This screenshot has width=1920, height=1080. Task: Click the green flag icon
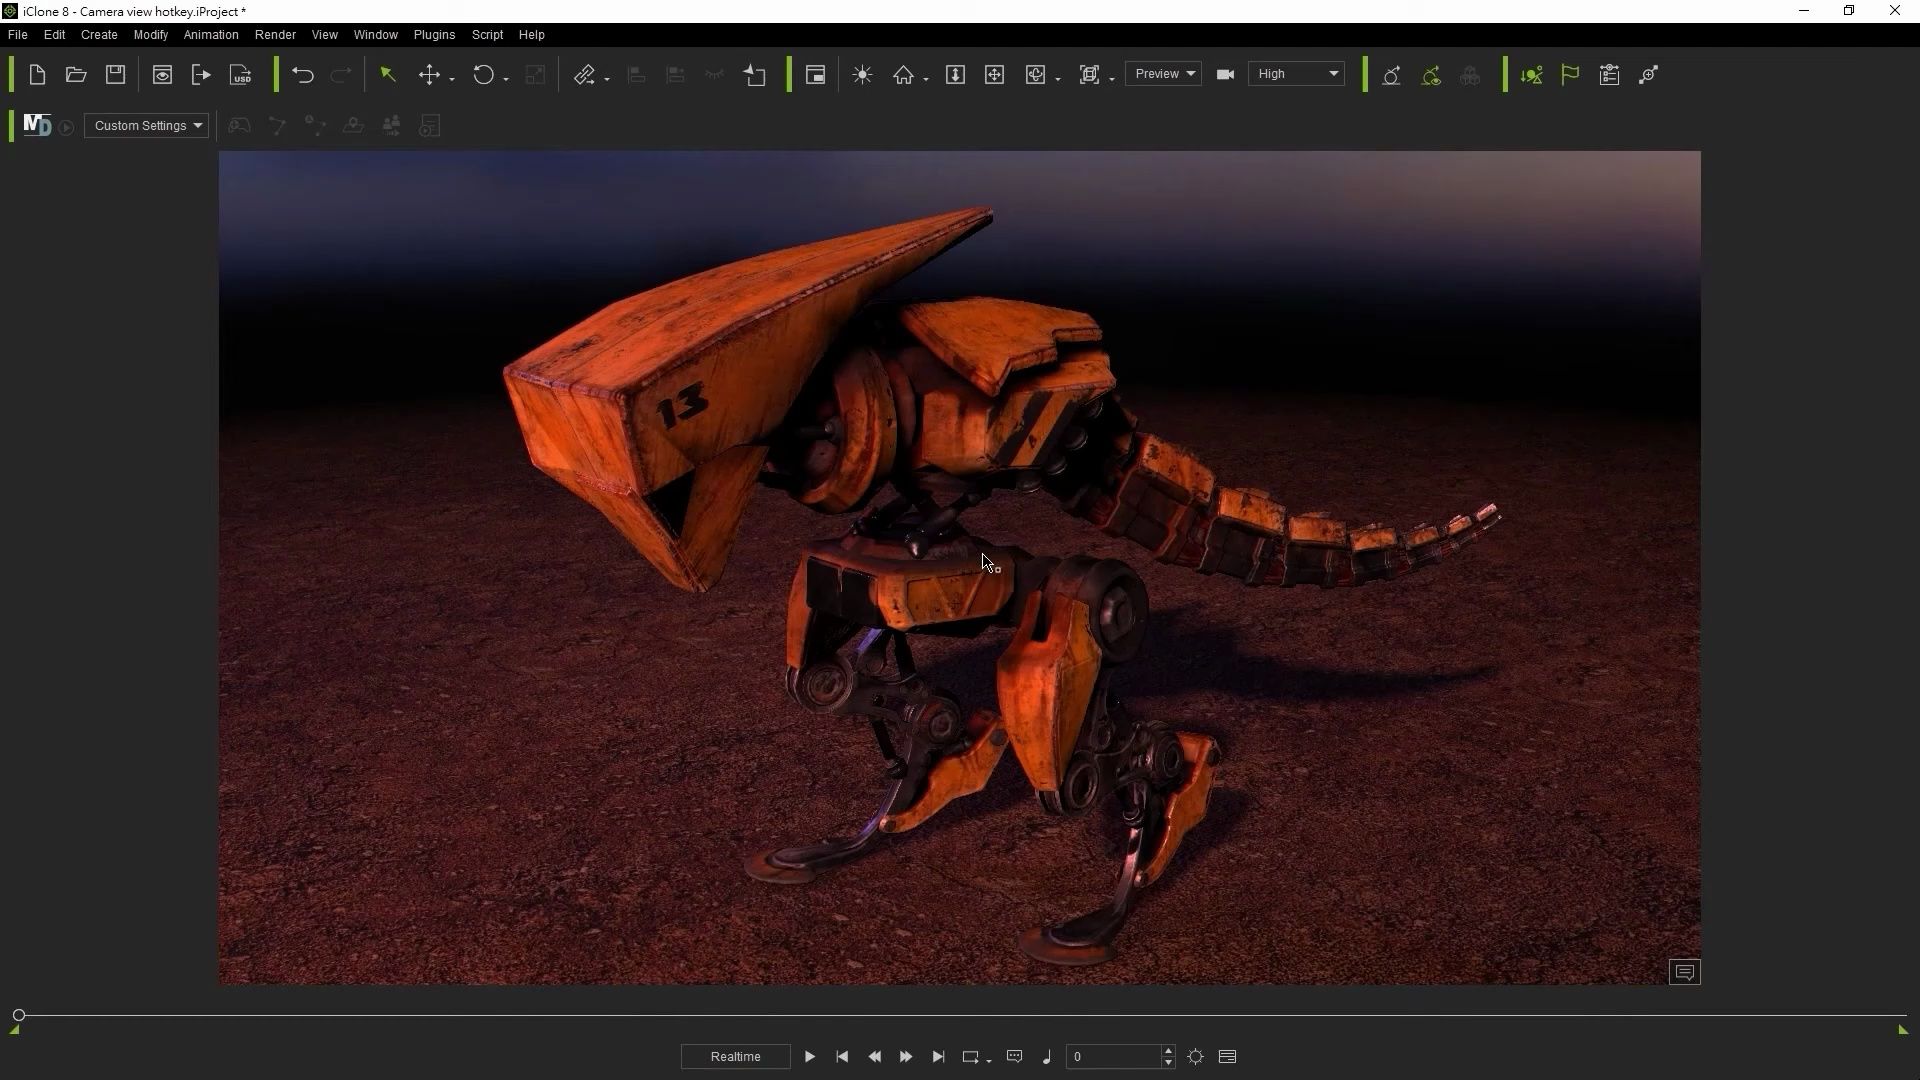coord(1570,75)
